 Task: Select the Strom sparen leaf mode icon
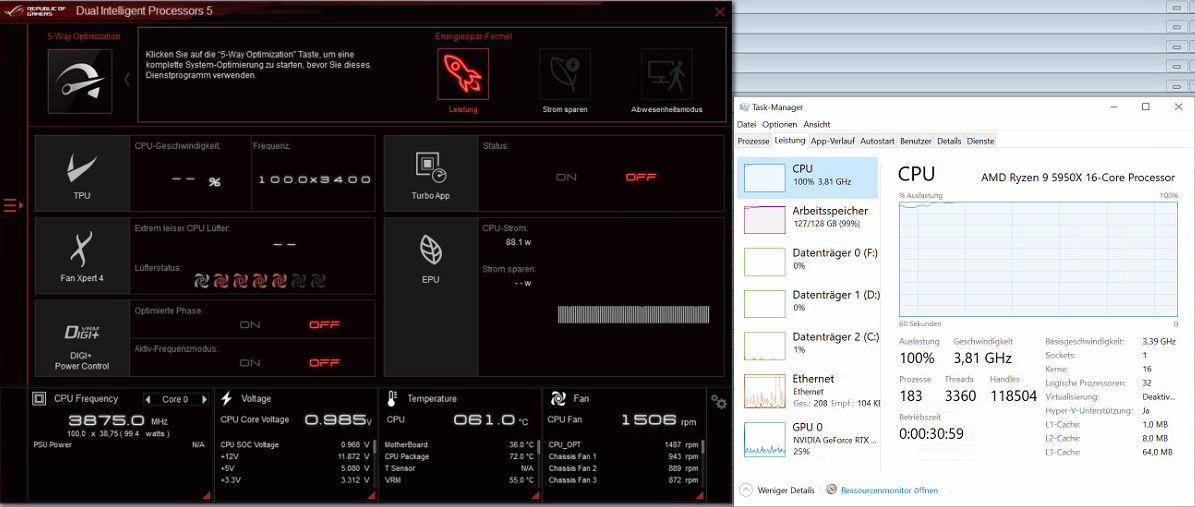point(565,74)
